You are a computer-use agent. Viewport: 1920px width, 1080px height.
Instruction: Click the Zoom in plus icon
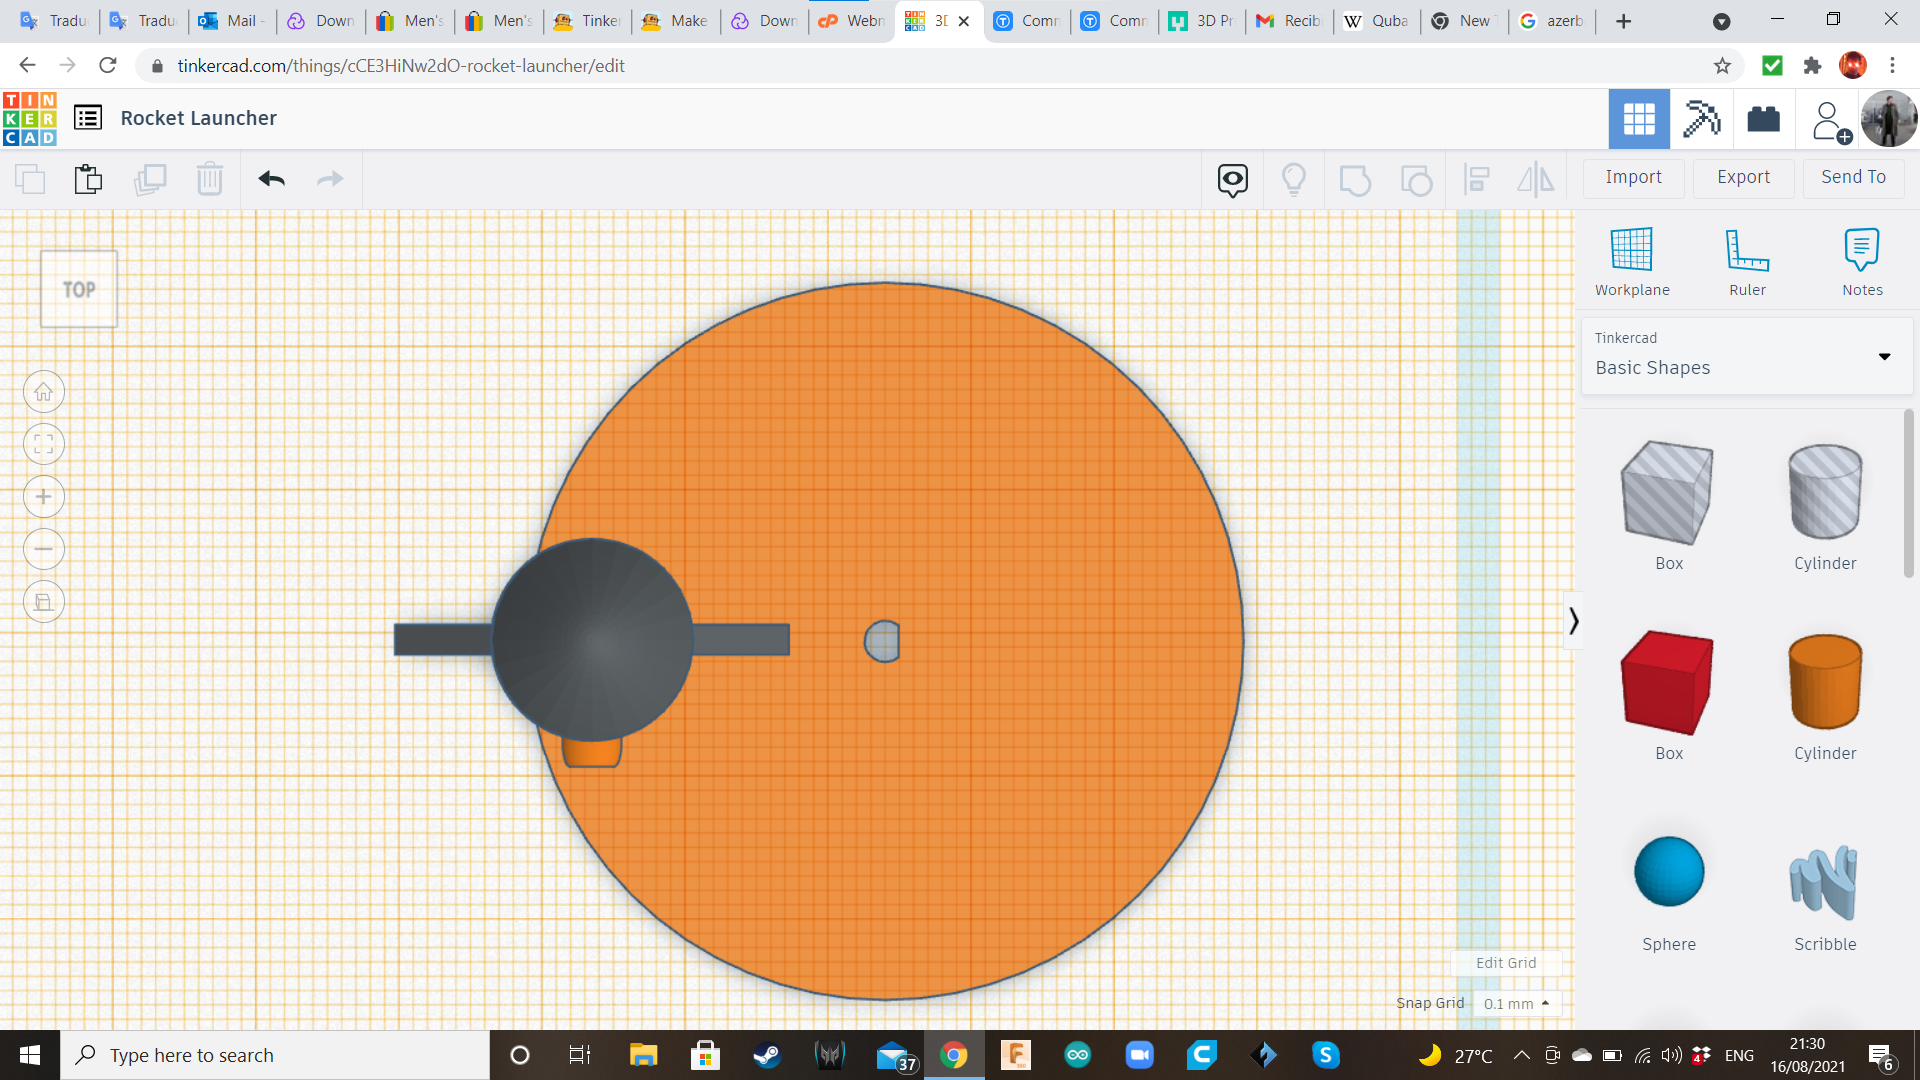44,497
